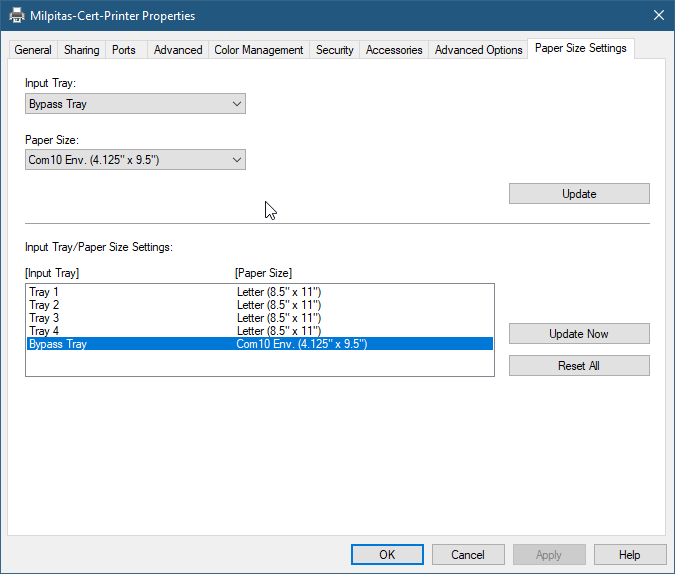Close the printer properties dialog
The height and width of the screenshot is (574, 675).
click(658, 16)
